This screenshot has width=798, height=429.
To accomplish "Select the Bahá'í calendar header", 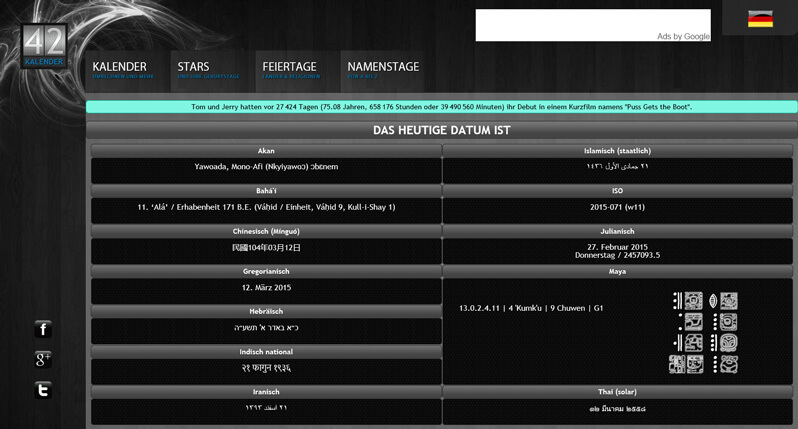I will [266, 191].
